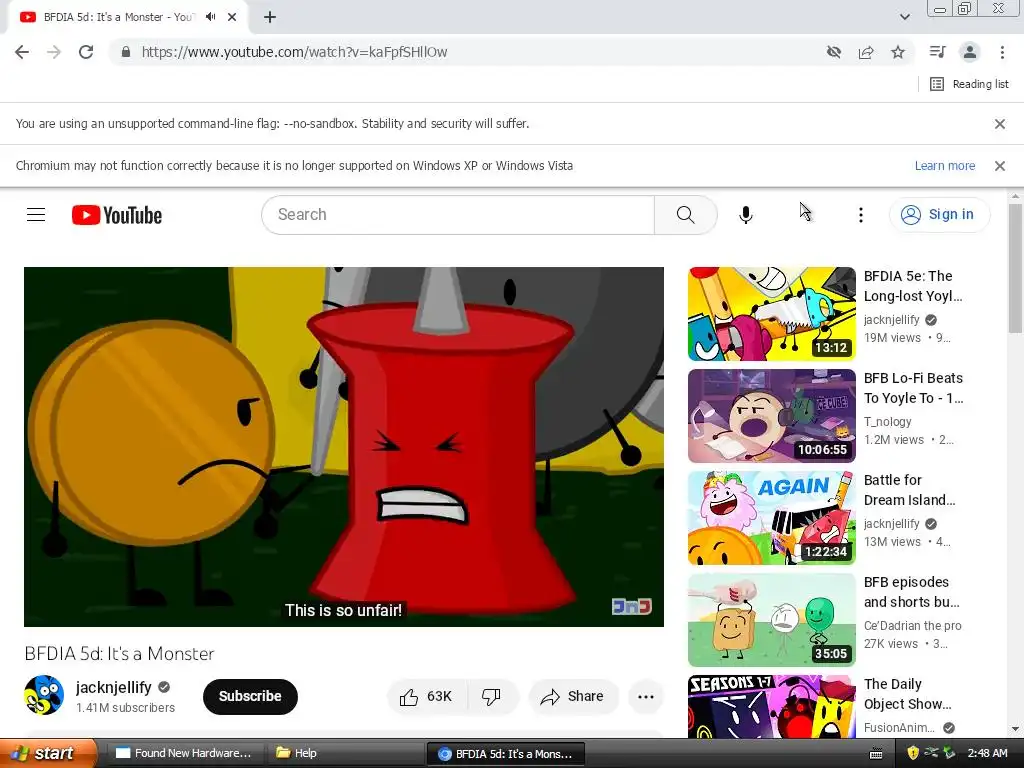Open BFB episodes and shorts thumbnail

771,620
